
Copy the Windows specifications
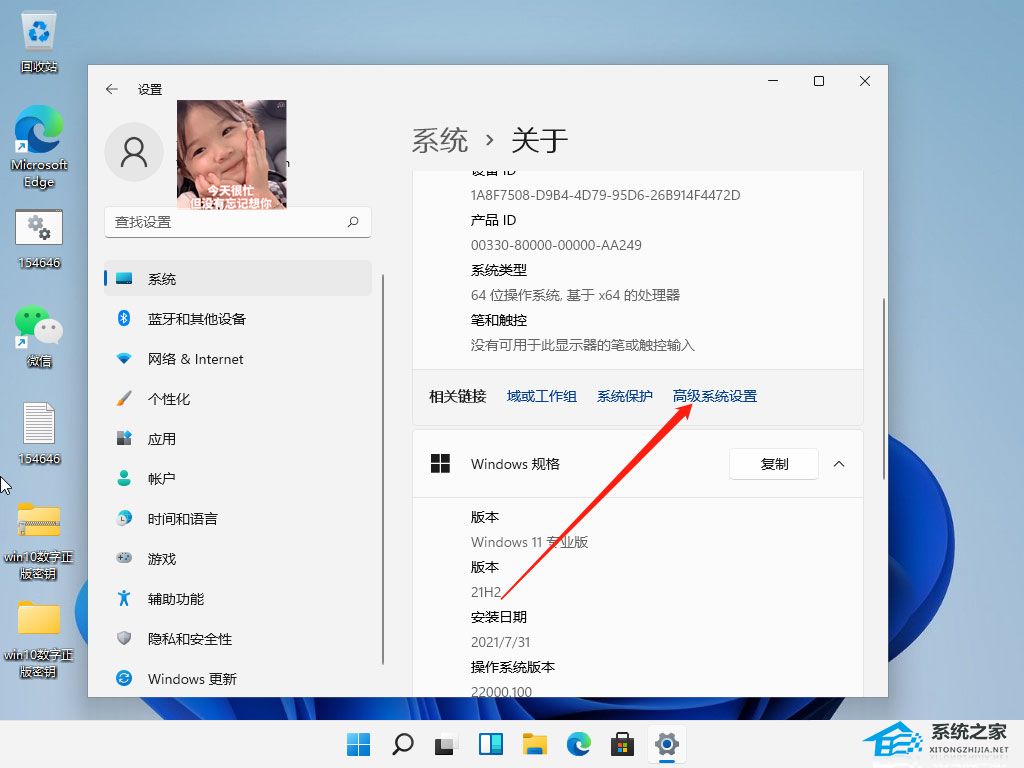(x=774, y=464)
